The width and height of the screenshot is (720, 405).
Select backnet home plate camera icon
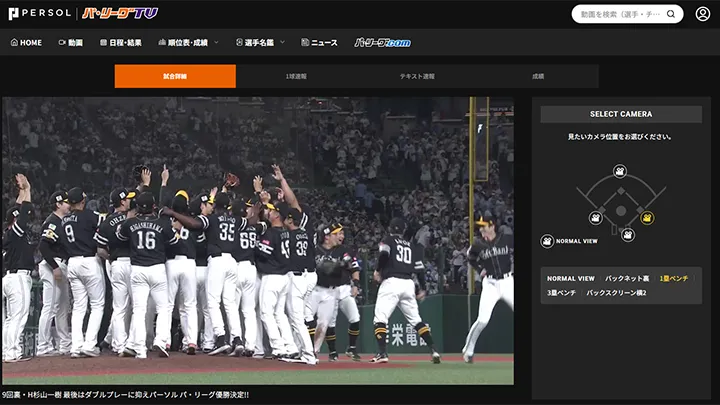(628, 235)
